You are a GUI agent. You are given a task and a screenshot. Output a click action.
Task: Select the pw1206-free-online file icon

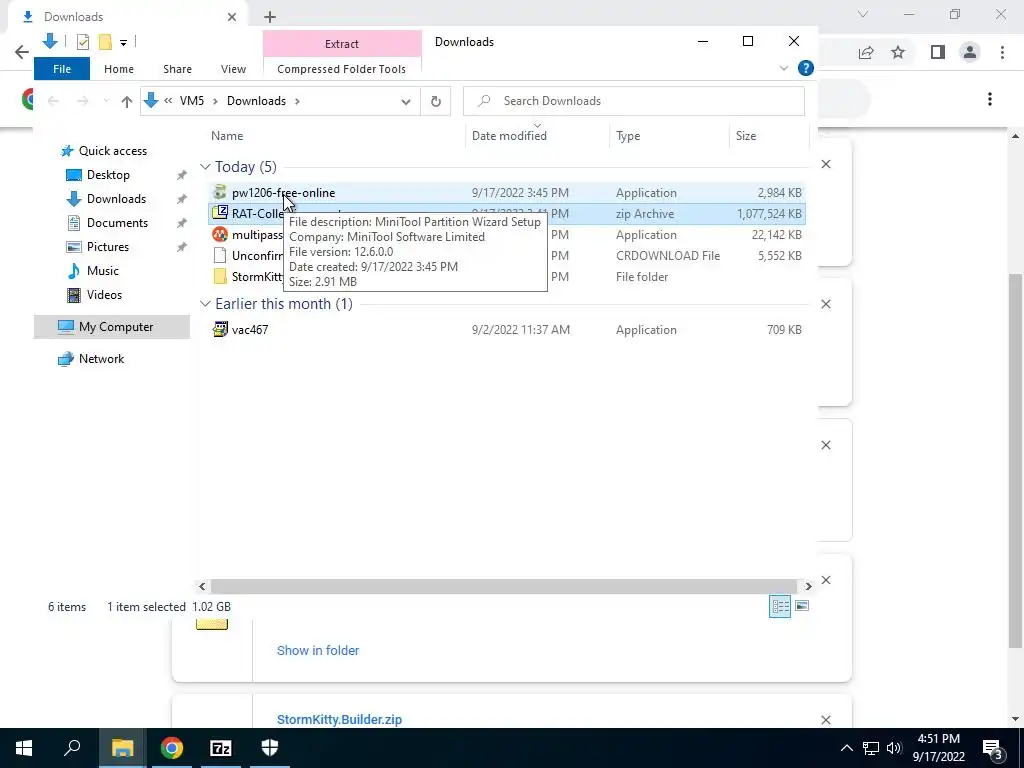(220, 193)
